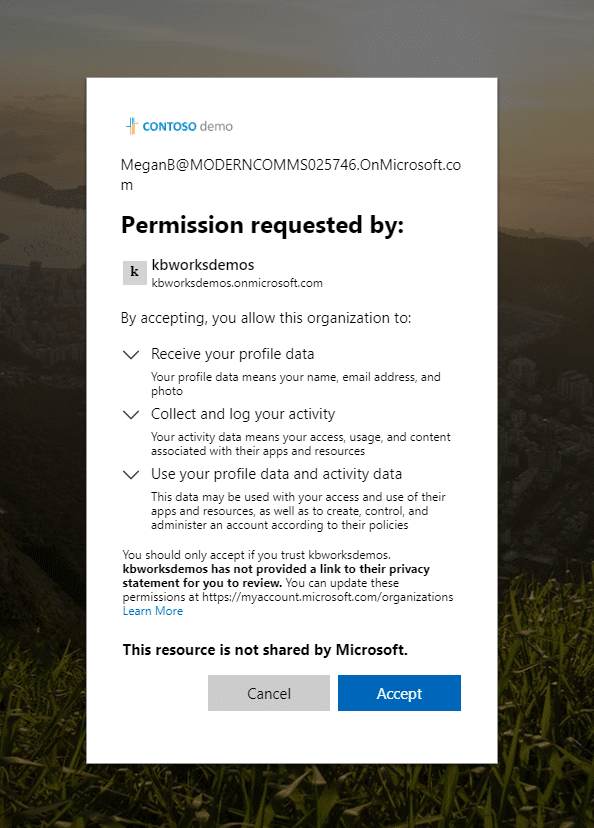The height and width of the screenshot is (828, 594).
Task: Open the Learn More link
Action: coord(153,611)
